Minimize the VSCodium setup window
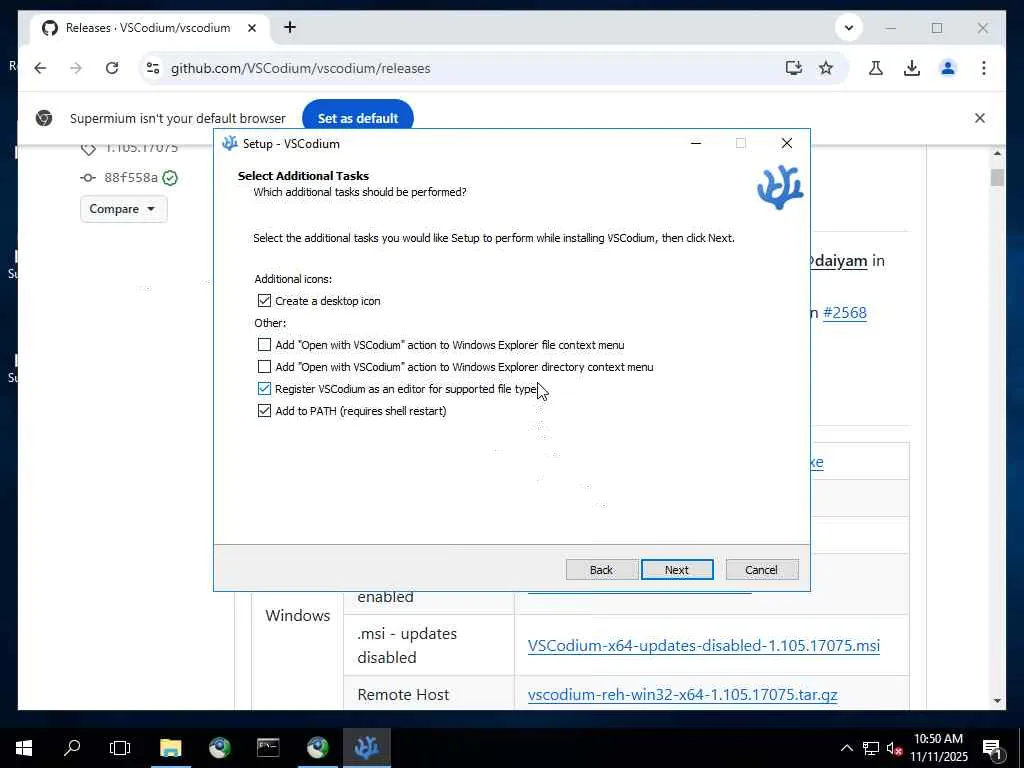The width and height of the screenshot is (1024, 768). coord(696,144)
